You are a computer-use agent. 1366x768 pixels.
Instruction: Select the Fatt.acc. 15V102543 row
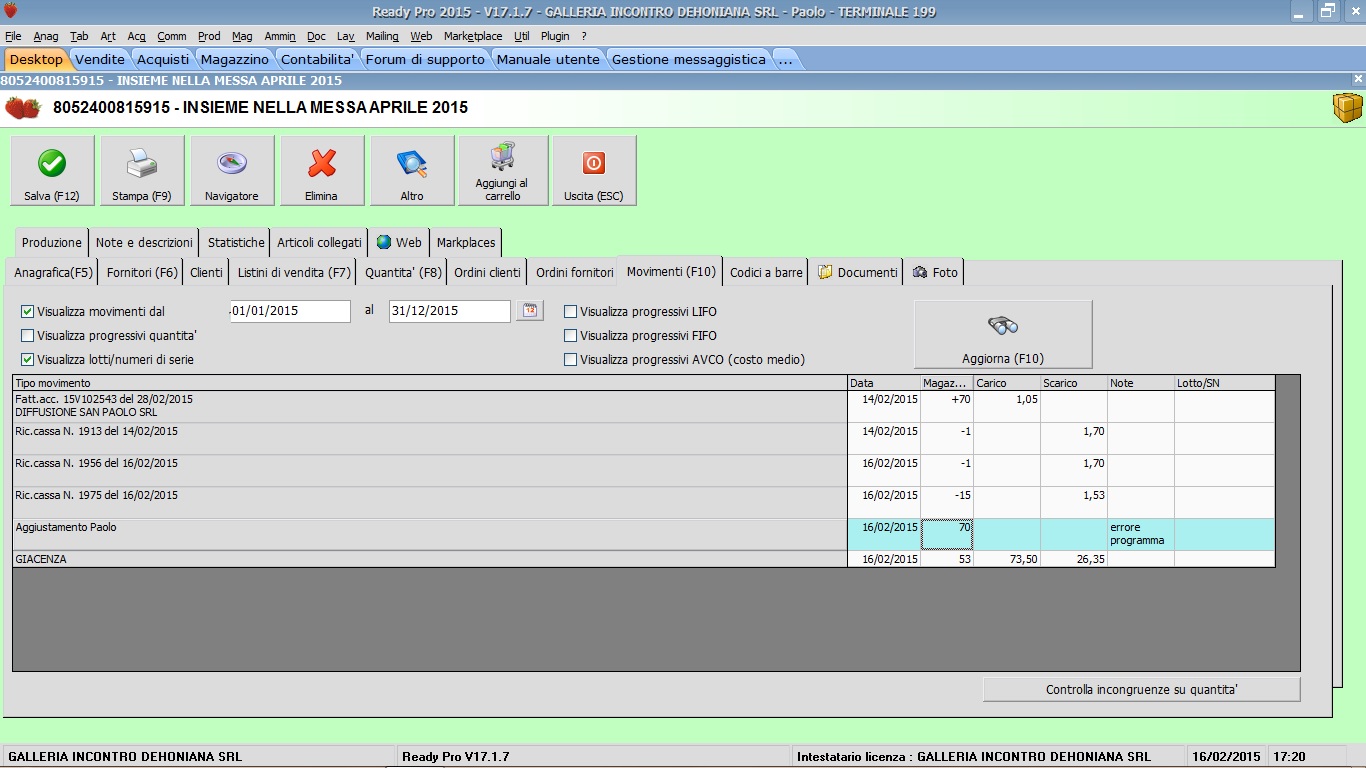pyautogui.click(x=644, y=406)
